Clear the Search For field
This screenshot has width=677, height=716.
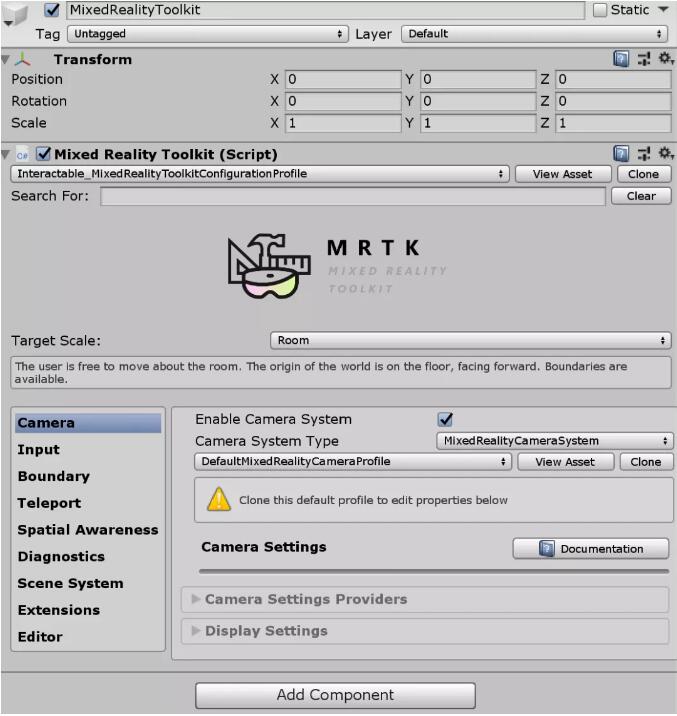(x=641, y=196)
